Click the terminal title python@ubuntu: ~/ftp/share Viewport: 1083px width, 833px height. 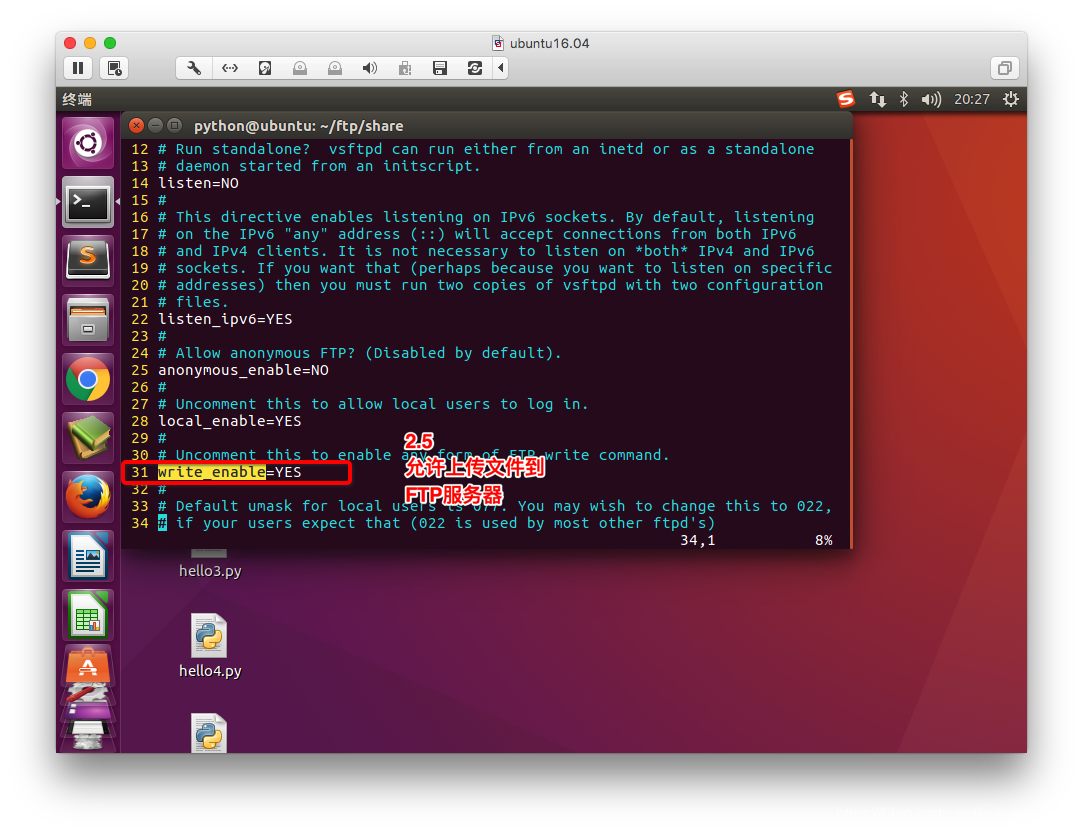click(298, 126)
